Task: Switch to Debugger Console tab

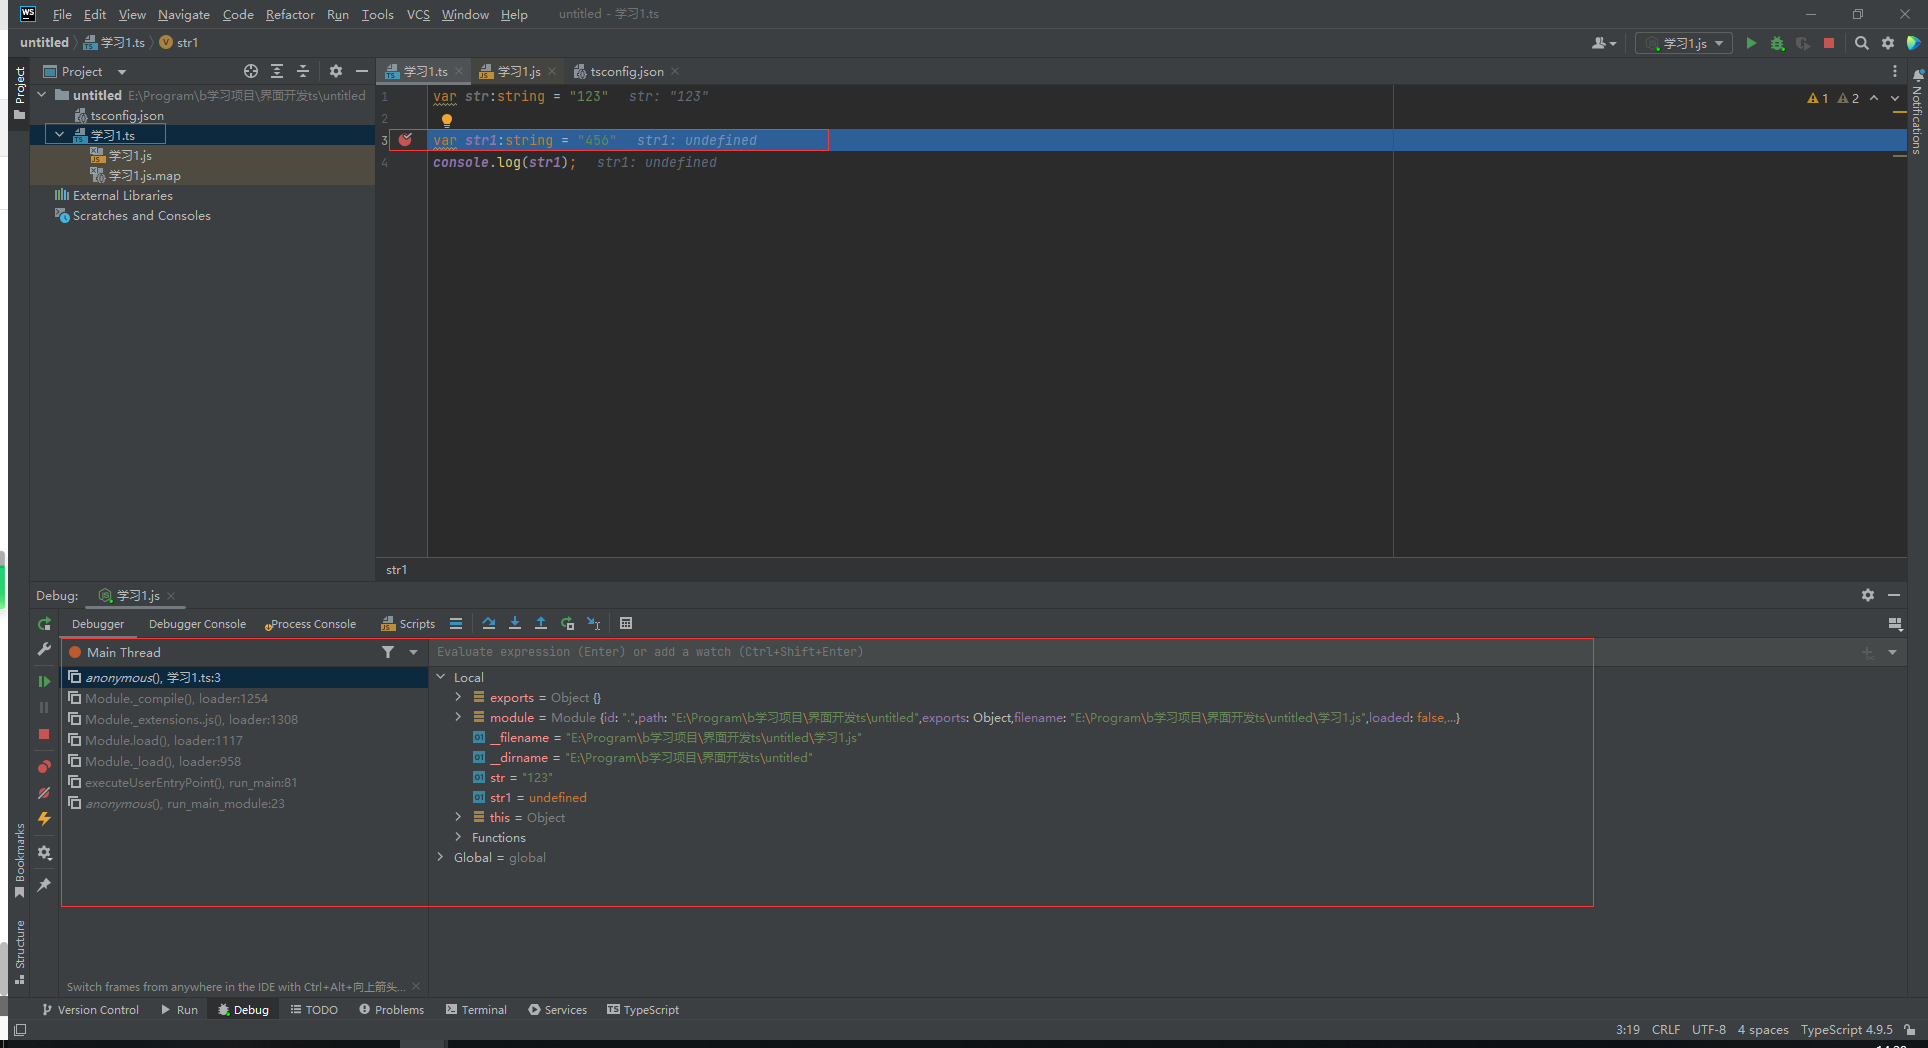Action: [197, 624]
